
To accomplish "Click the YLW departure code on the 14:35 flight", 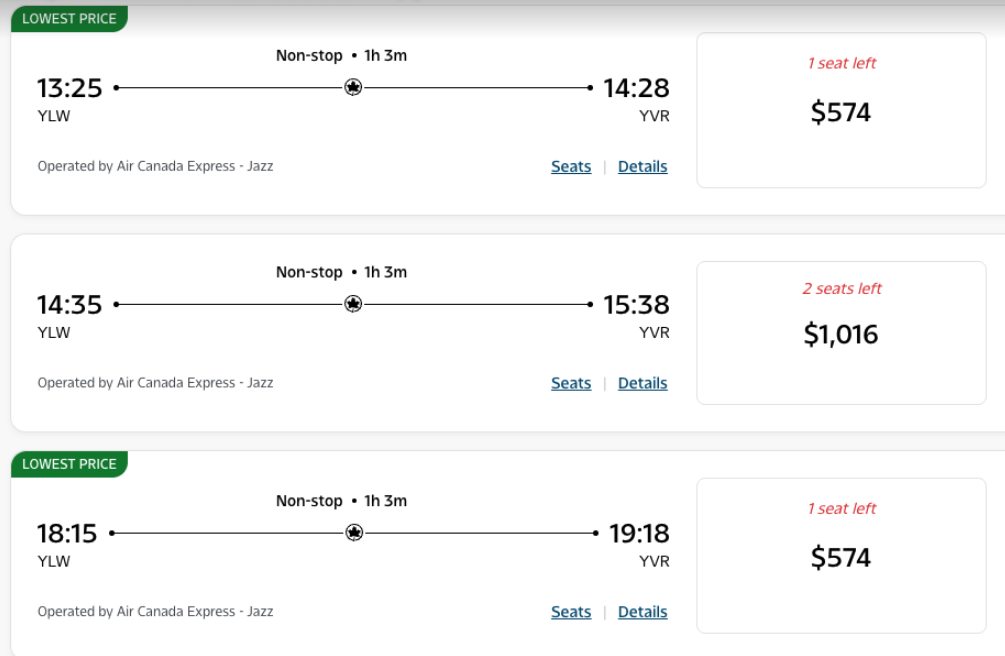I will pyautogui.click(x=53, y=332).
